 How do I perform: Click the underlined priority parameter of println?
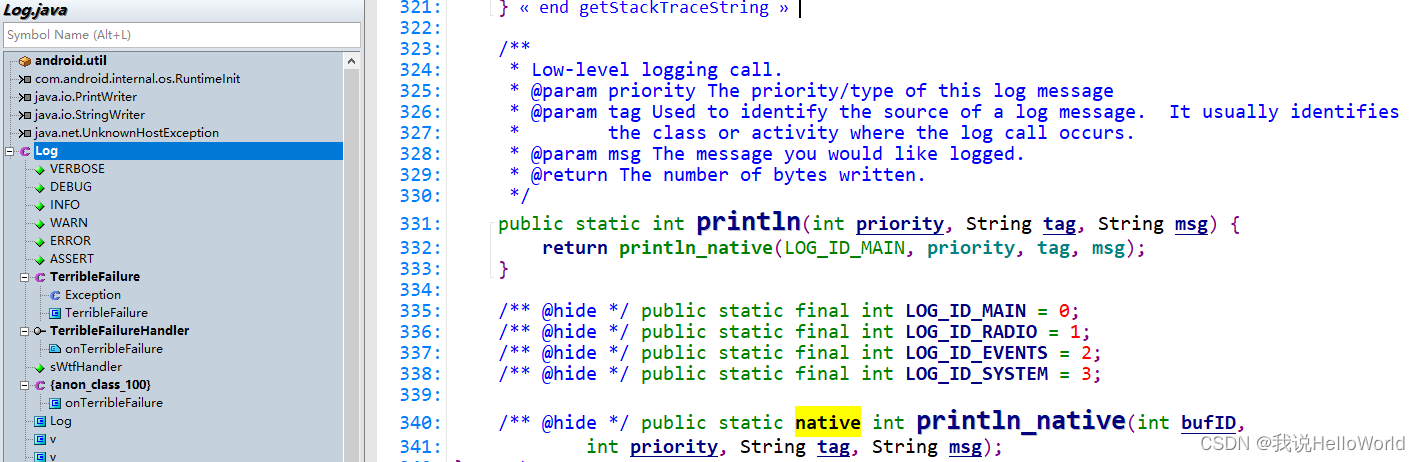(899, 224)
